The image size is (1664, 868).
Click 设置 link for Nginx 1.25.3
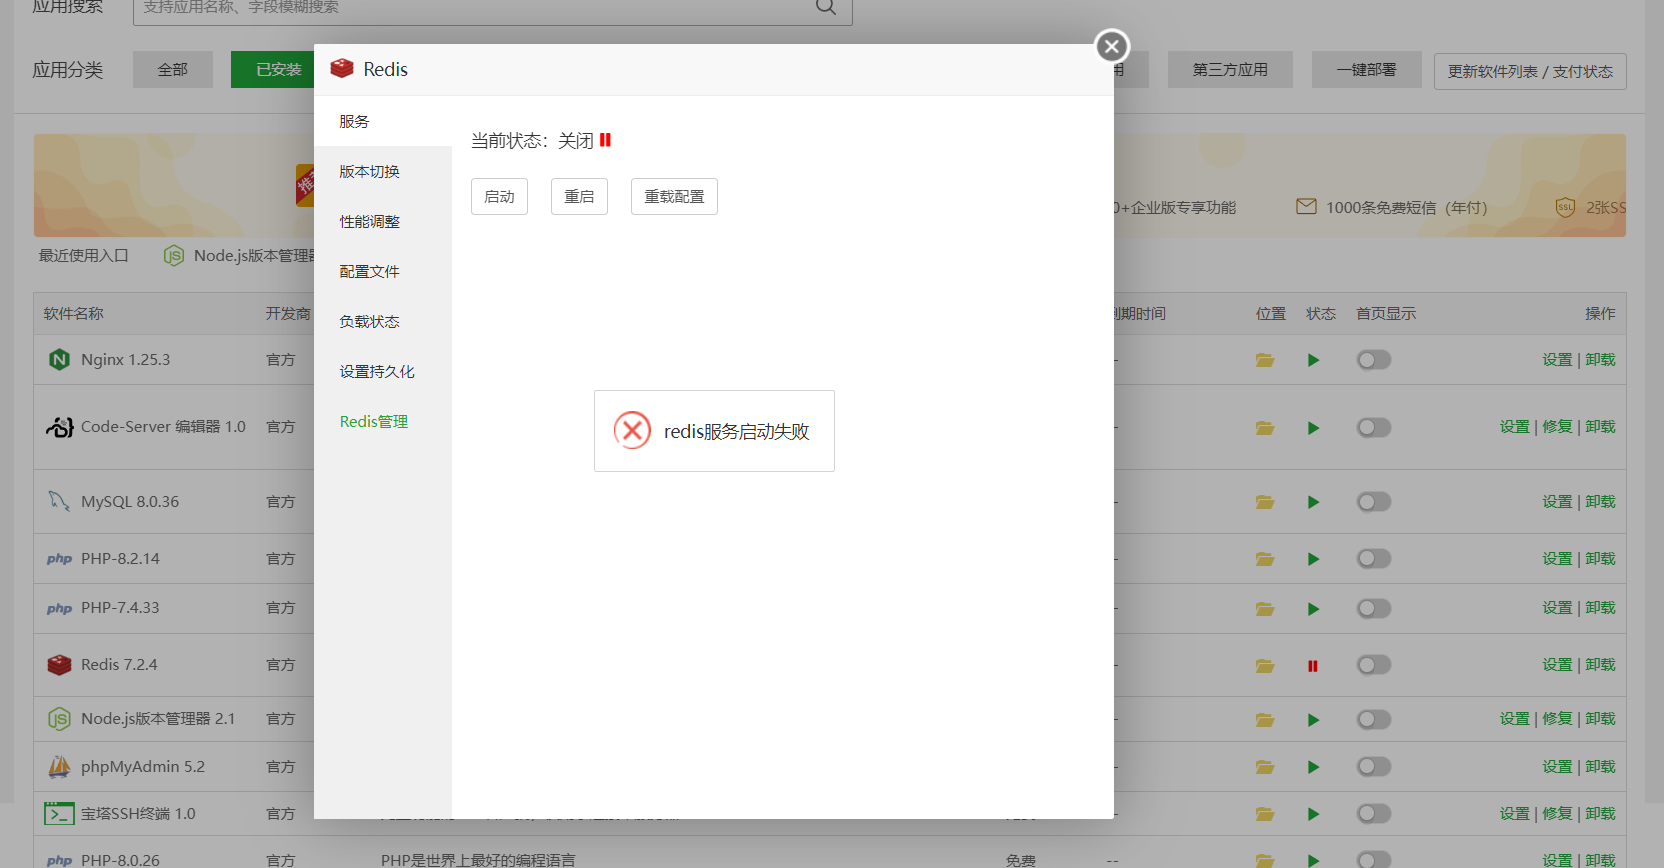pos(1557,359)
